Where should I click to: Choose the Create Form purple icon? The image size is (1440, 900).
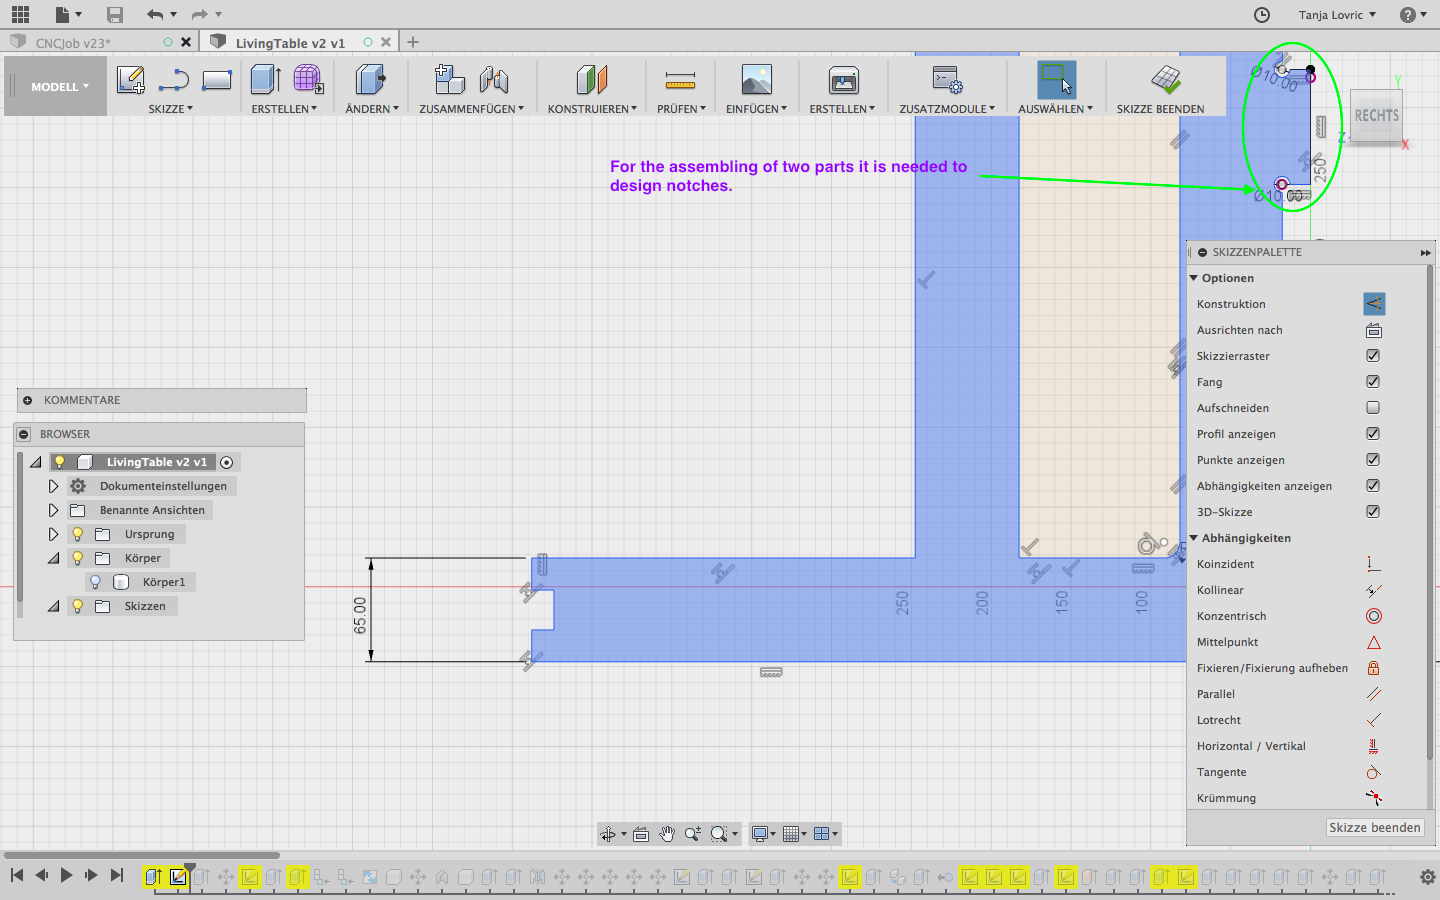(308, 80)
